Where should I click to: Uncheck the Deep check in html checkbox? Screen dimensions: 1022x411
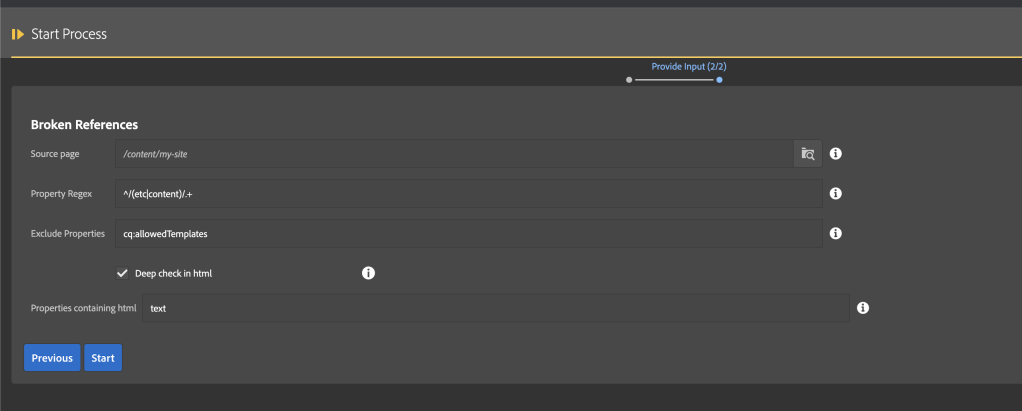[122, 273]
